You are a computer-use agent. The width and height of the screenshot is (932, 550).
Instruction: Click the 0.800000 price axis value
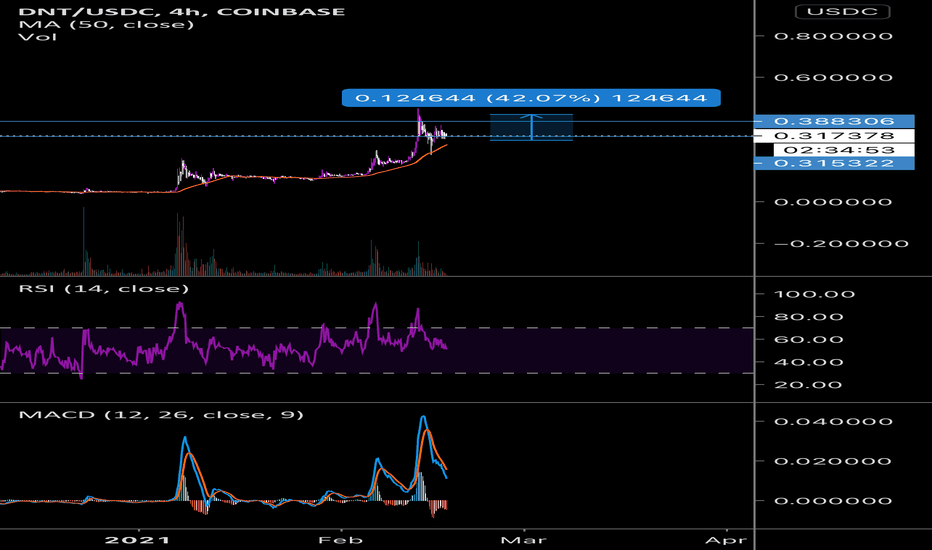click(x=833, y=36)
